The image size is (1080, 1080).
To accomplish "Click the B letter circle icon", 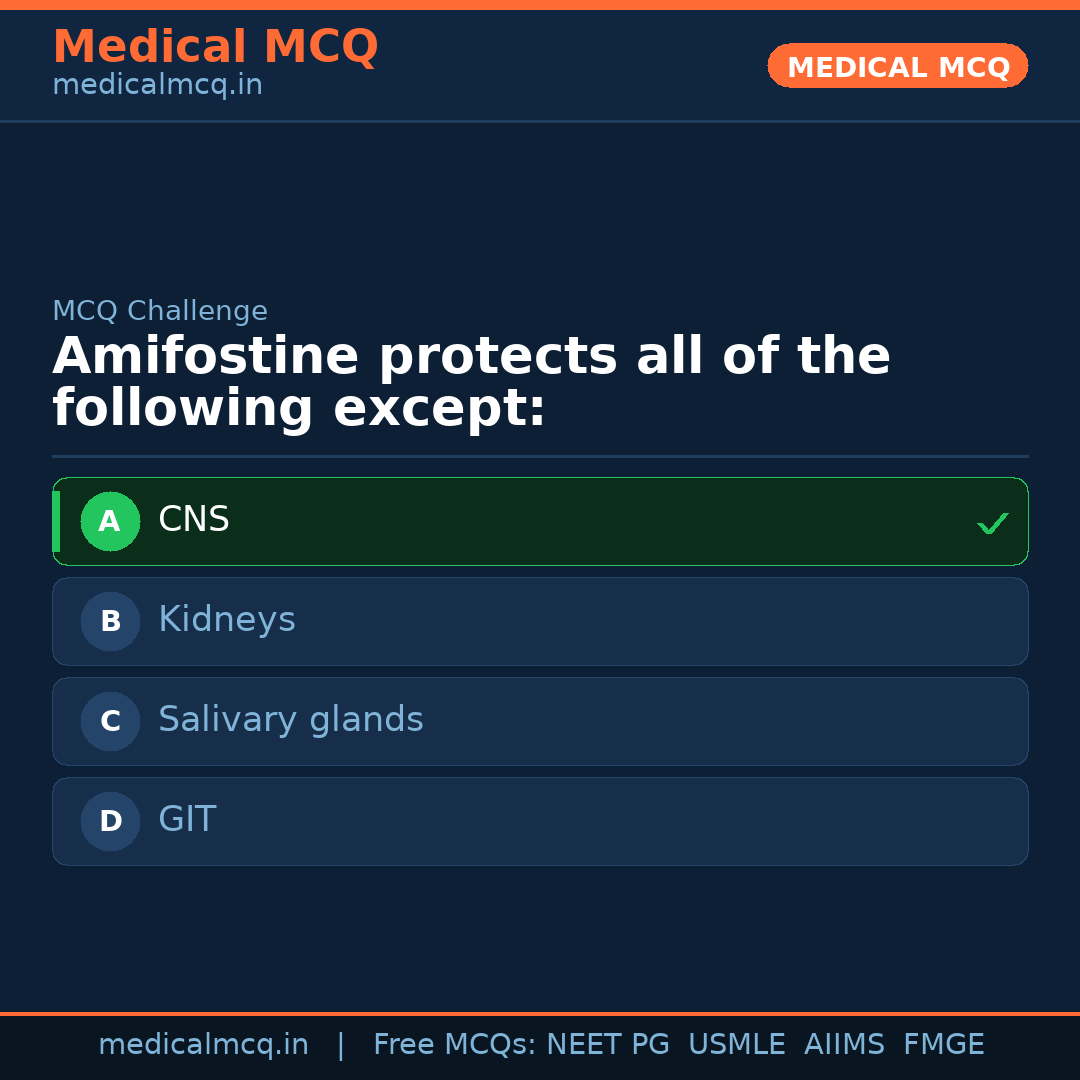I will point(110,621).
